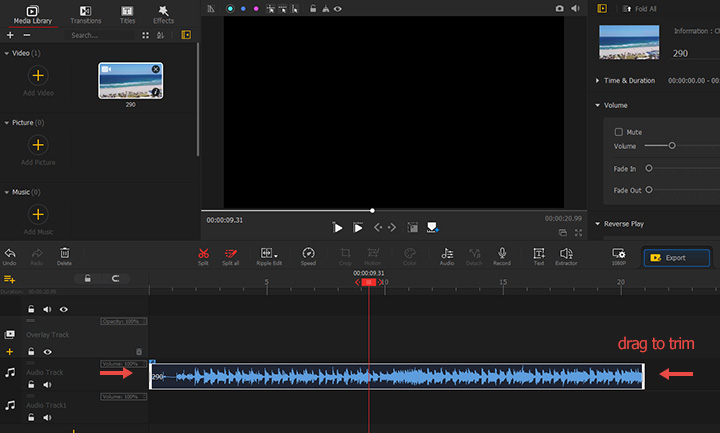Open the Record microphone tool
The width and height of the screenshot is (720, 433).
[x=502, y=254]
